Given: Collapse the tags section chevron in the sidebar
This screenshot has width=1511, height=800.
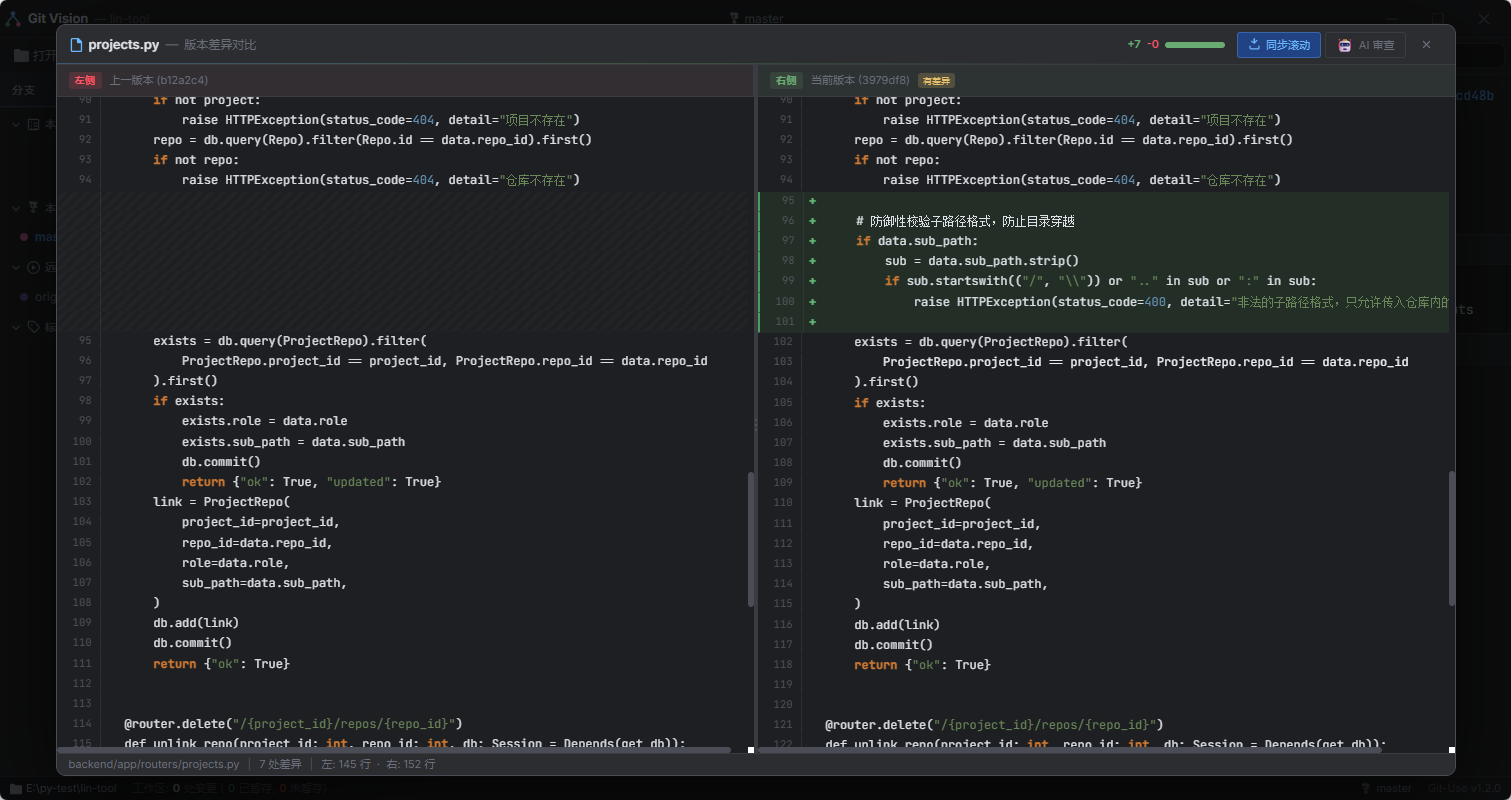Looking at the screenshot, I should [16, 326].
